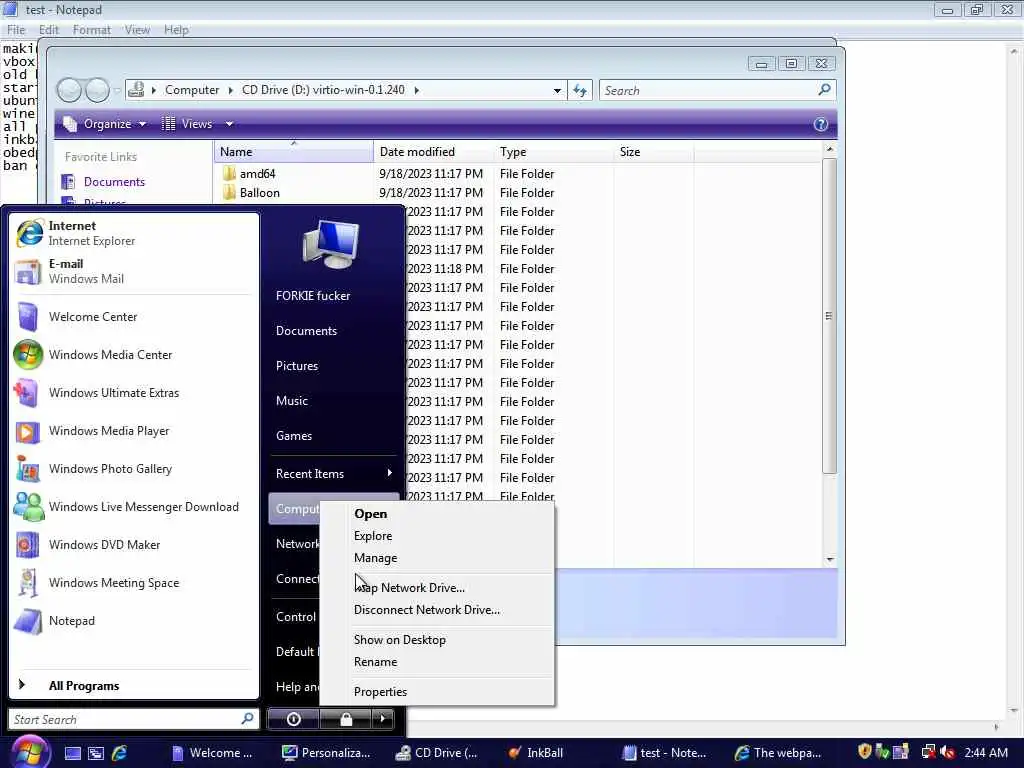Expand the shutdown options arrow
The height and width of the screenshot is (768, 1024).
(383, 719)
